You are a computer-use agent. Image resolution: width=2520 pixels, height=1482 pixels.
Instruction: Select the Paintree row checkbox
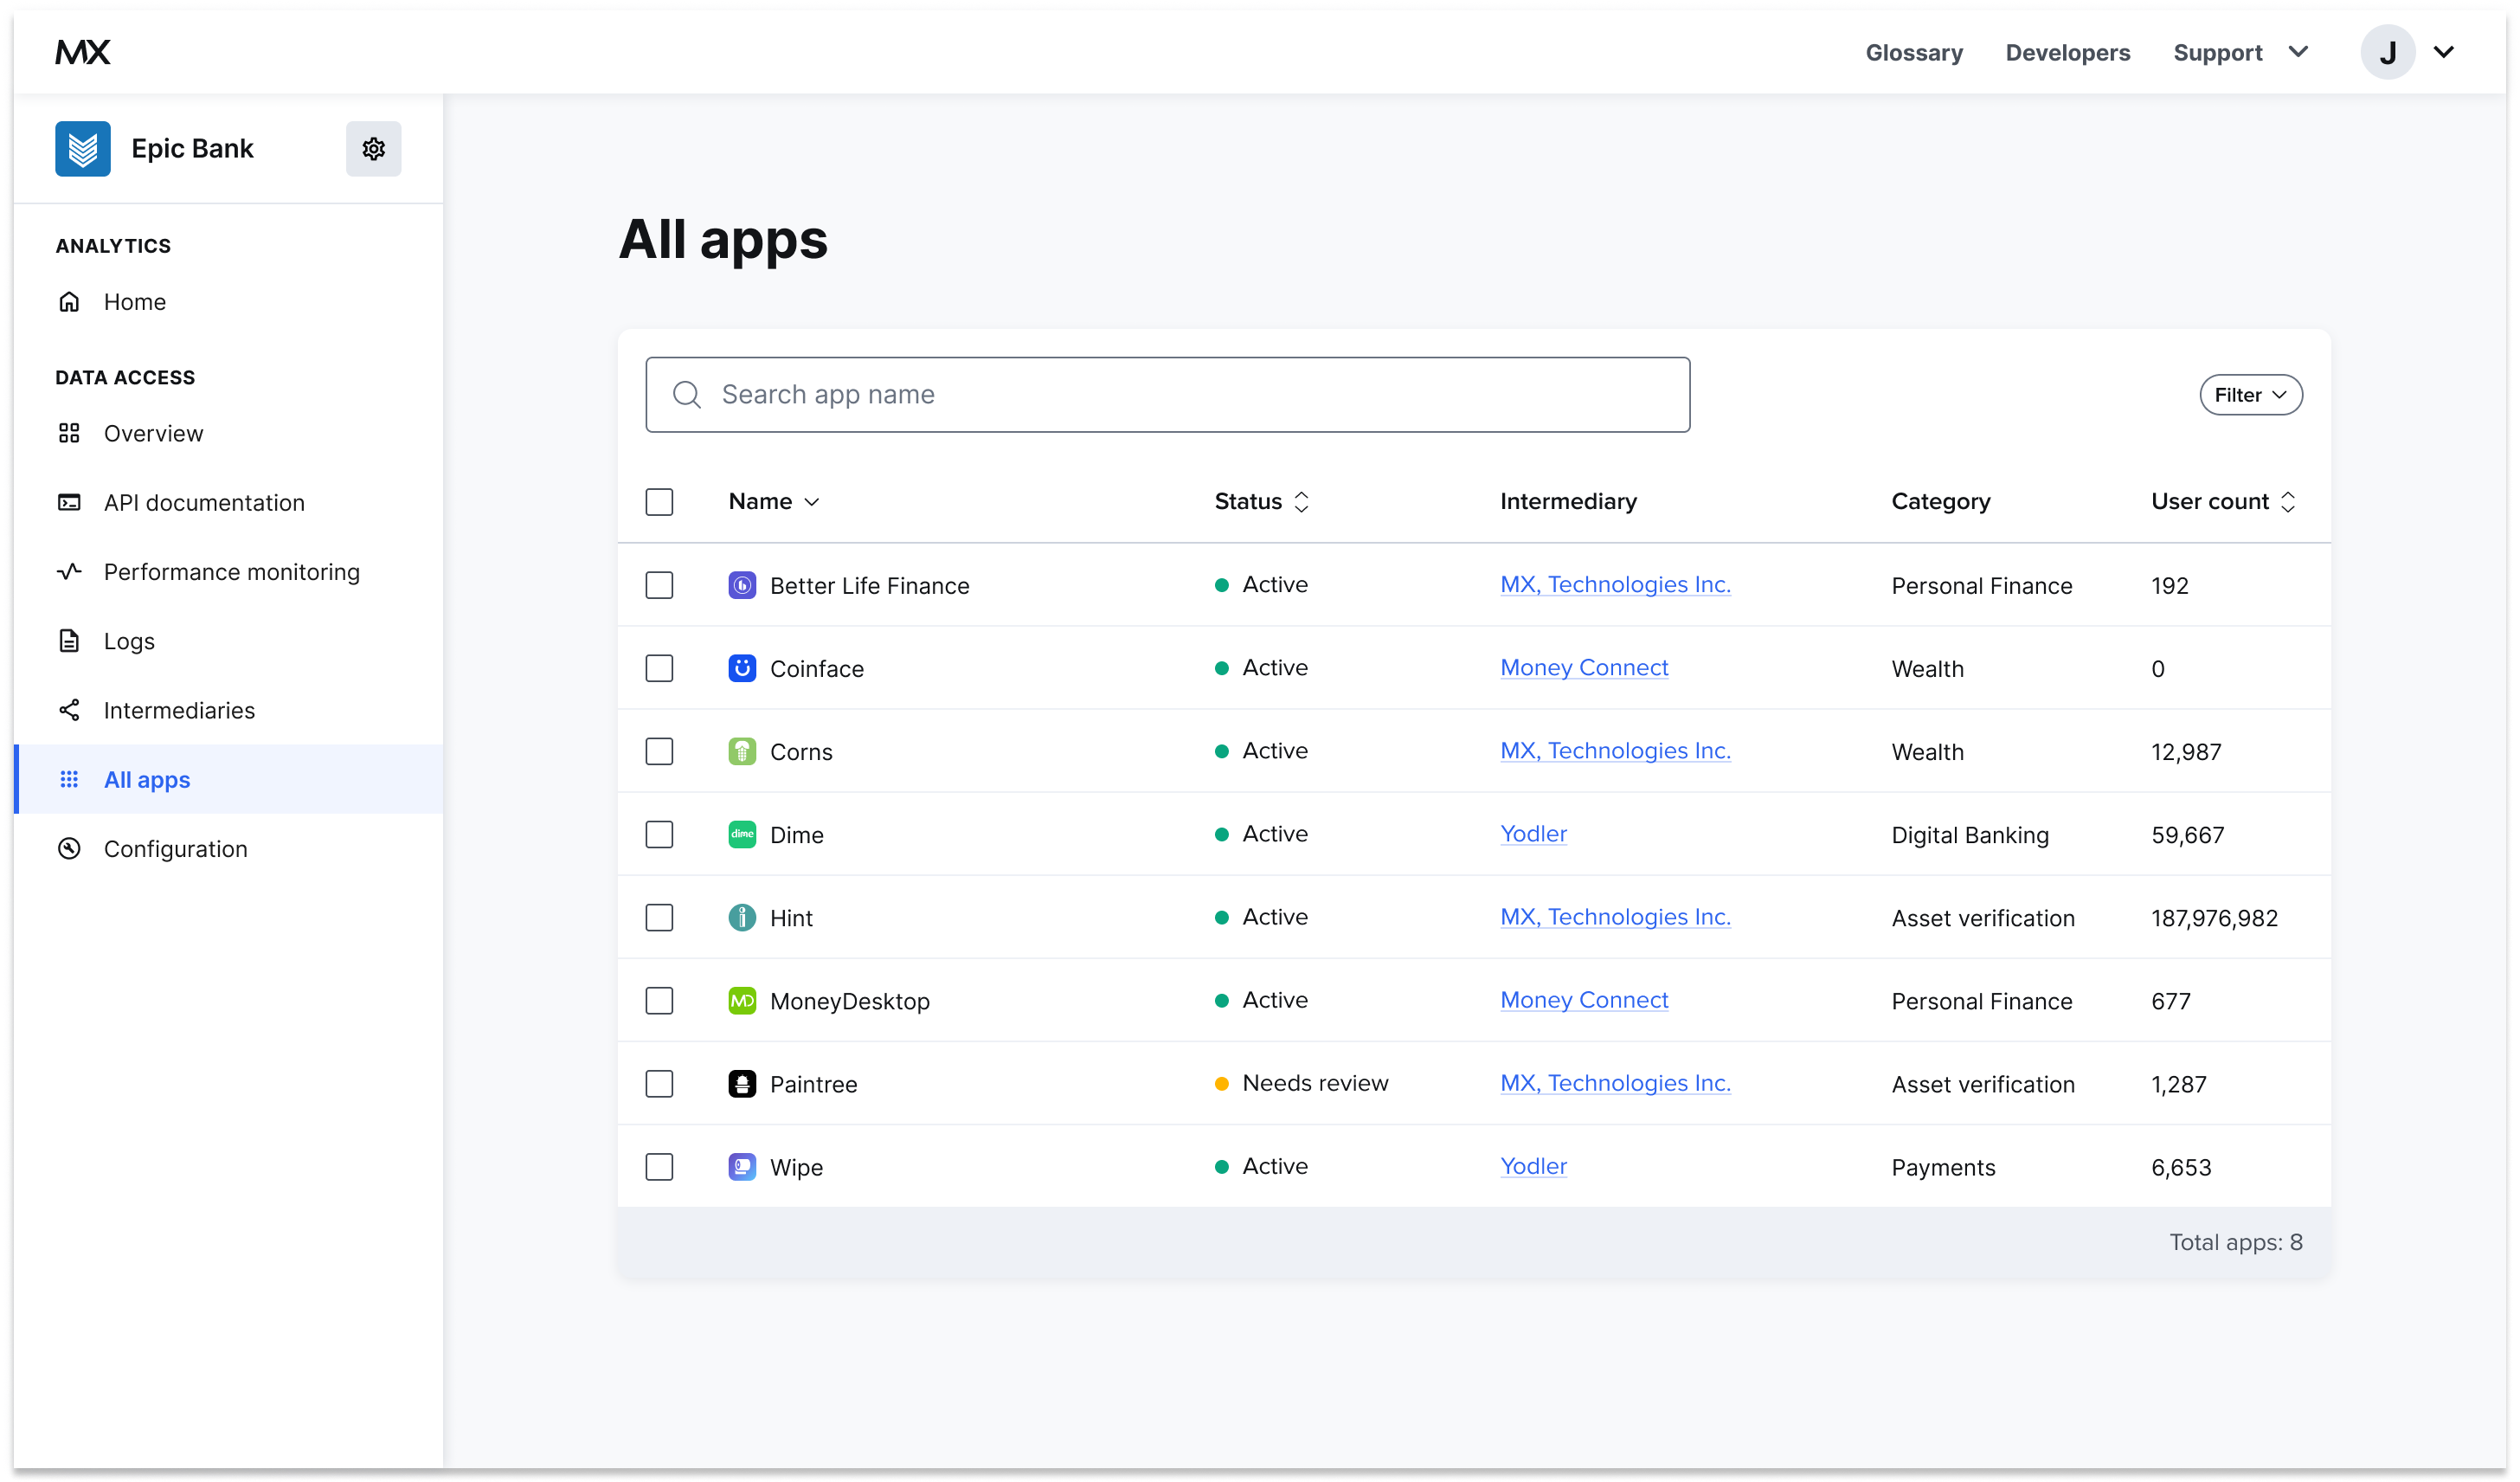(x=659, y=1083)
